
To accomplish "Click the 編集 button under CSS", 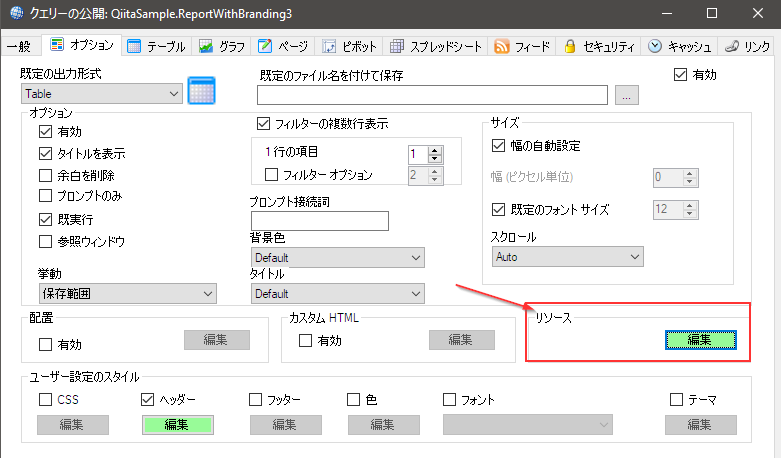I will tap(73, 425).
